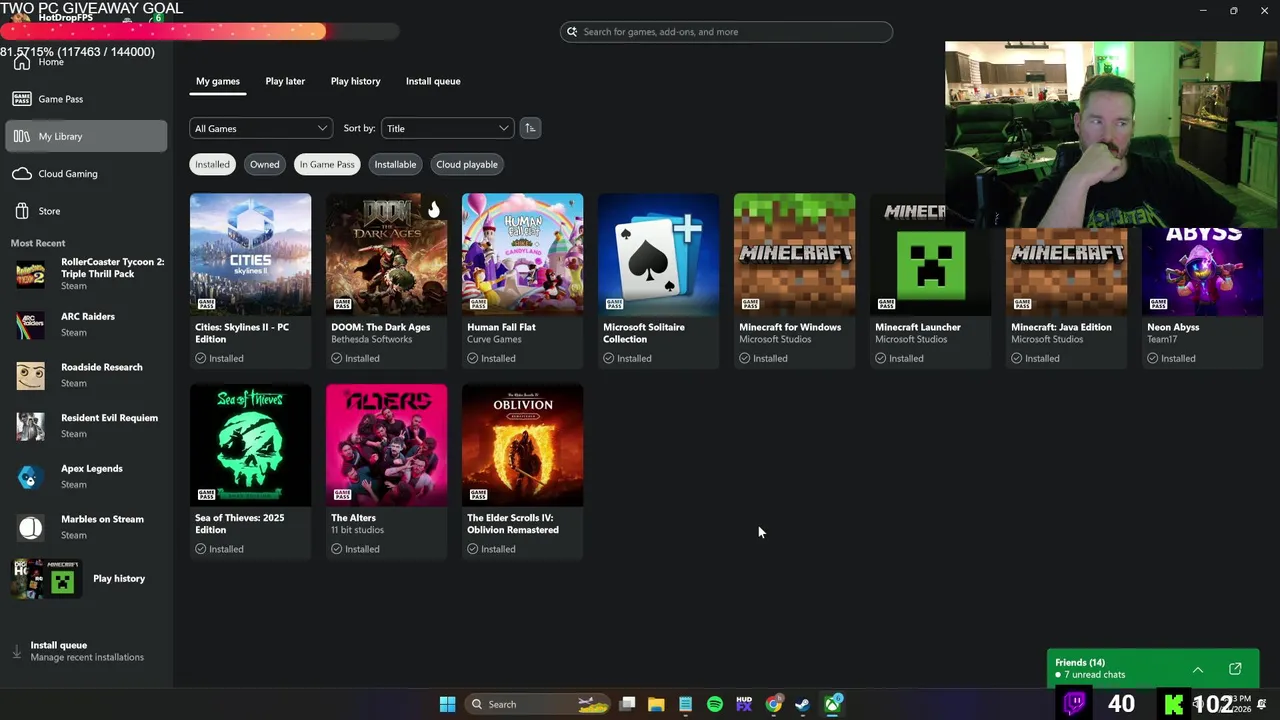Pop out the Friends panel window

coord(1235,669)
